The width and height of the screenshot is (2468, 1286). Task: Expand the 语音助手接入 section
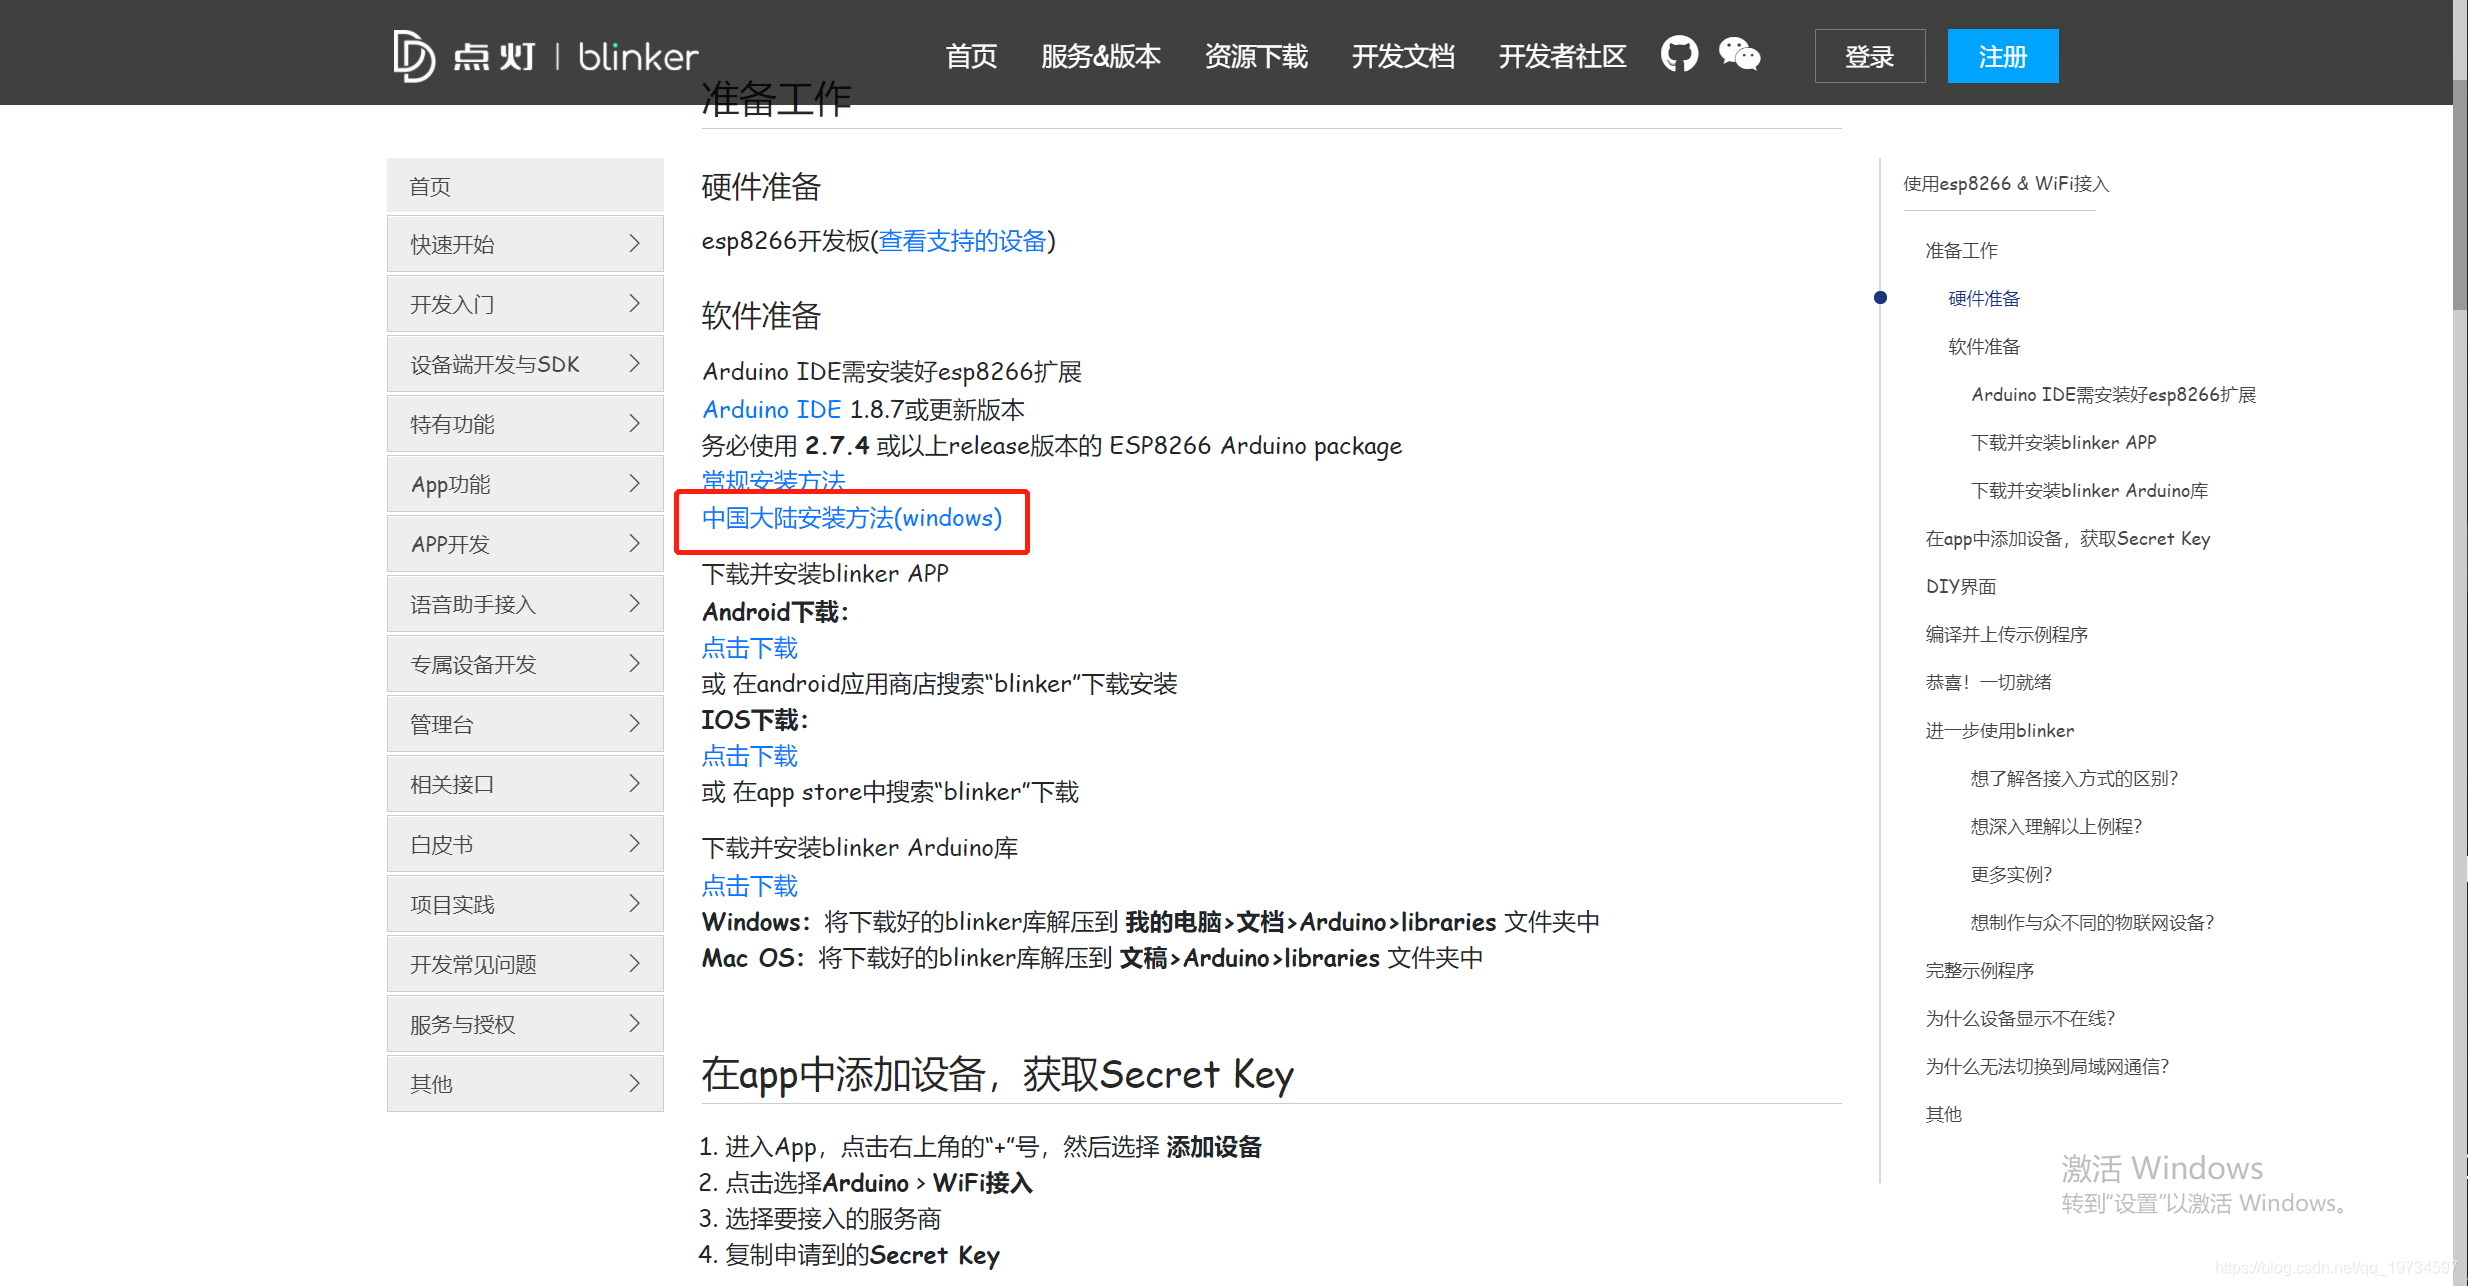[524, 603]
